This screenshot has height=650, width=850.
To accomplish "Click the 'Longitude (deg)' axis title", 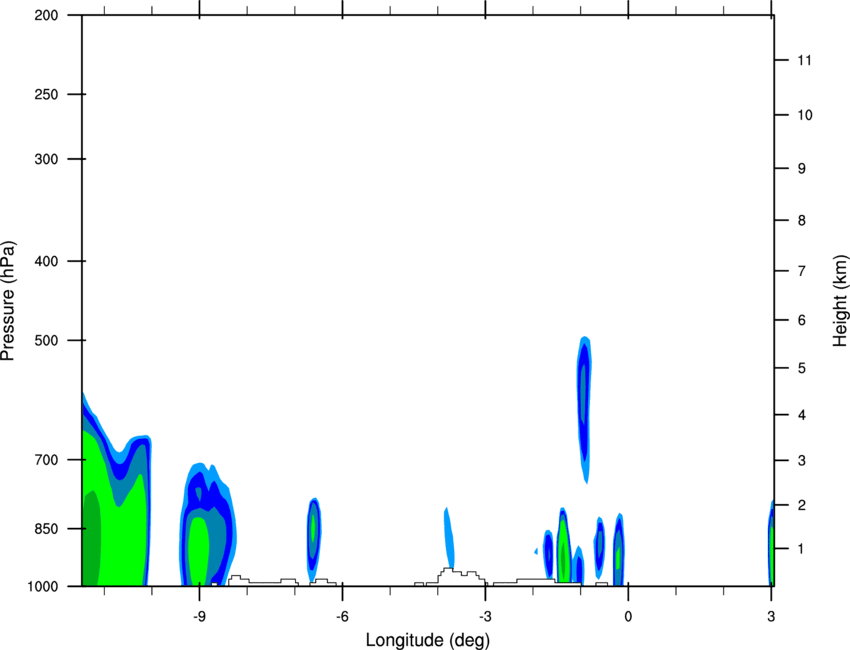I will point(428,640).
